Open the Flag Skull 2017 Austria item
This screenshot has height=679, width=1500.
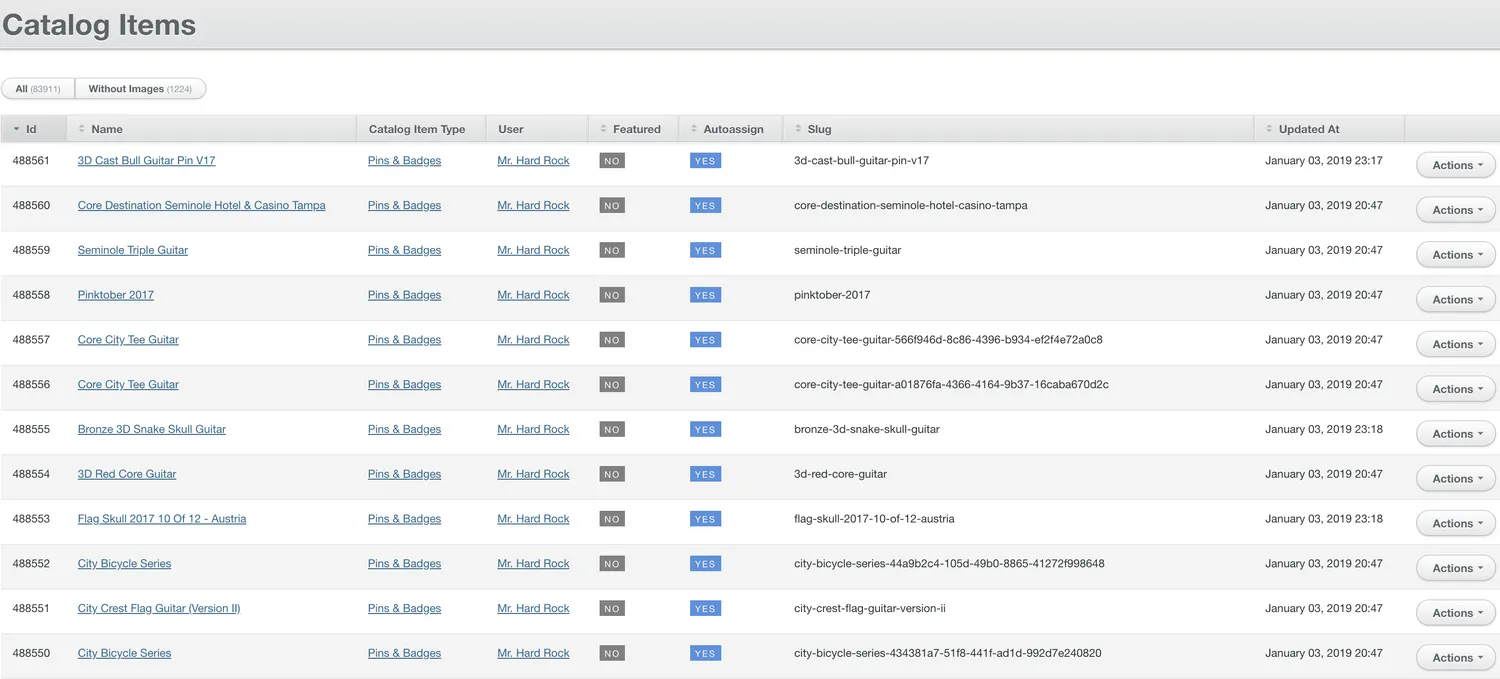point(161,519)
